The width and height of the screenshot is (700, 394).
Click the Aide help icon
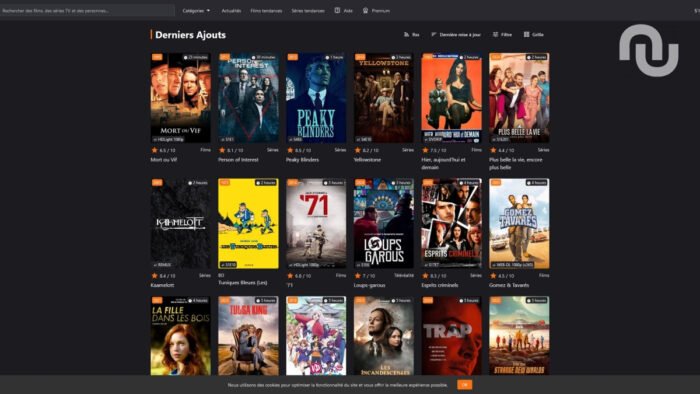(x=337, y=10)
